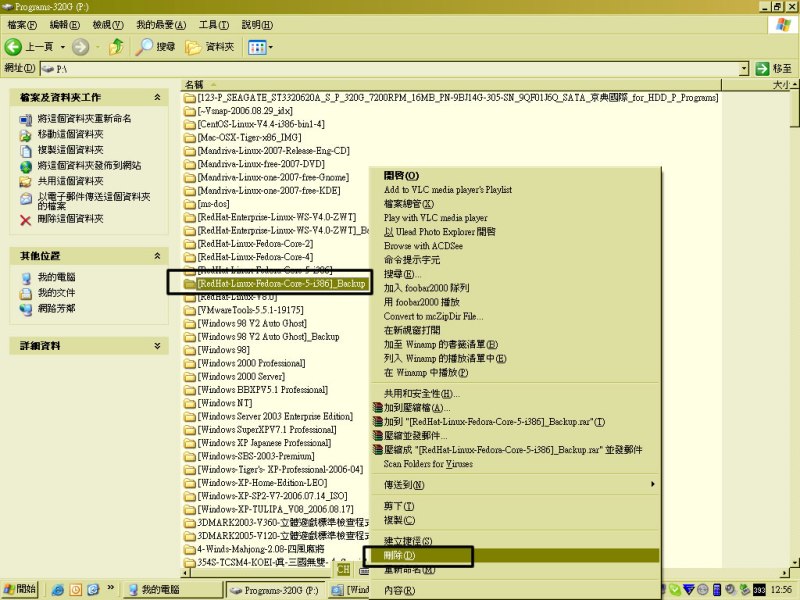
Task: Click the 名稱 column header
Action: [x=451, y=85]
